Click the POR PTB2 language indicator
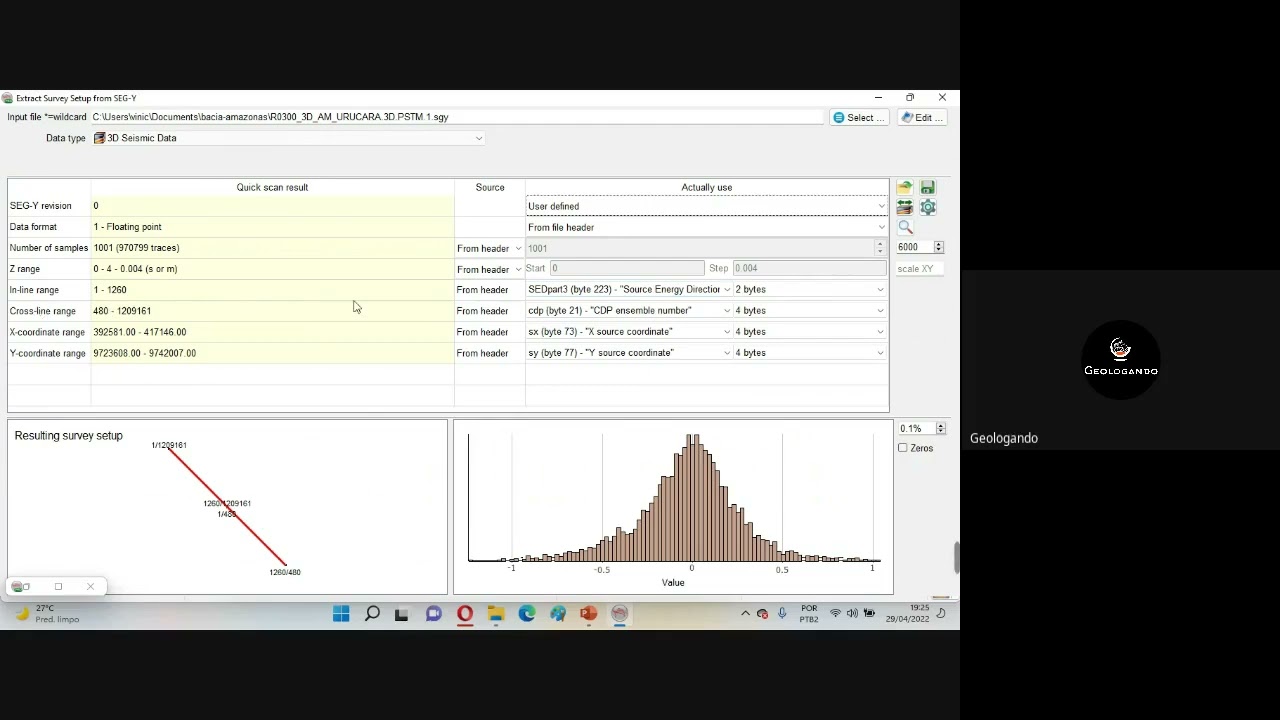The height and width of the screenshot is (720, 1280). point(809,613)
